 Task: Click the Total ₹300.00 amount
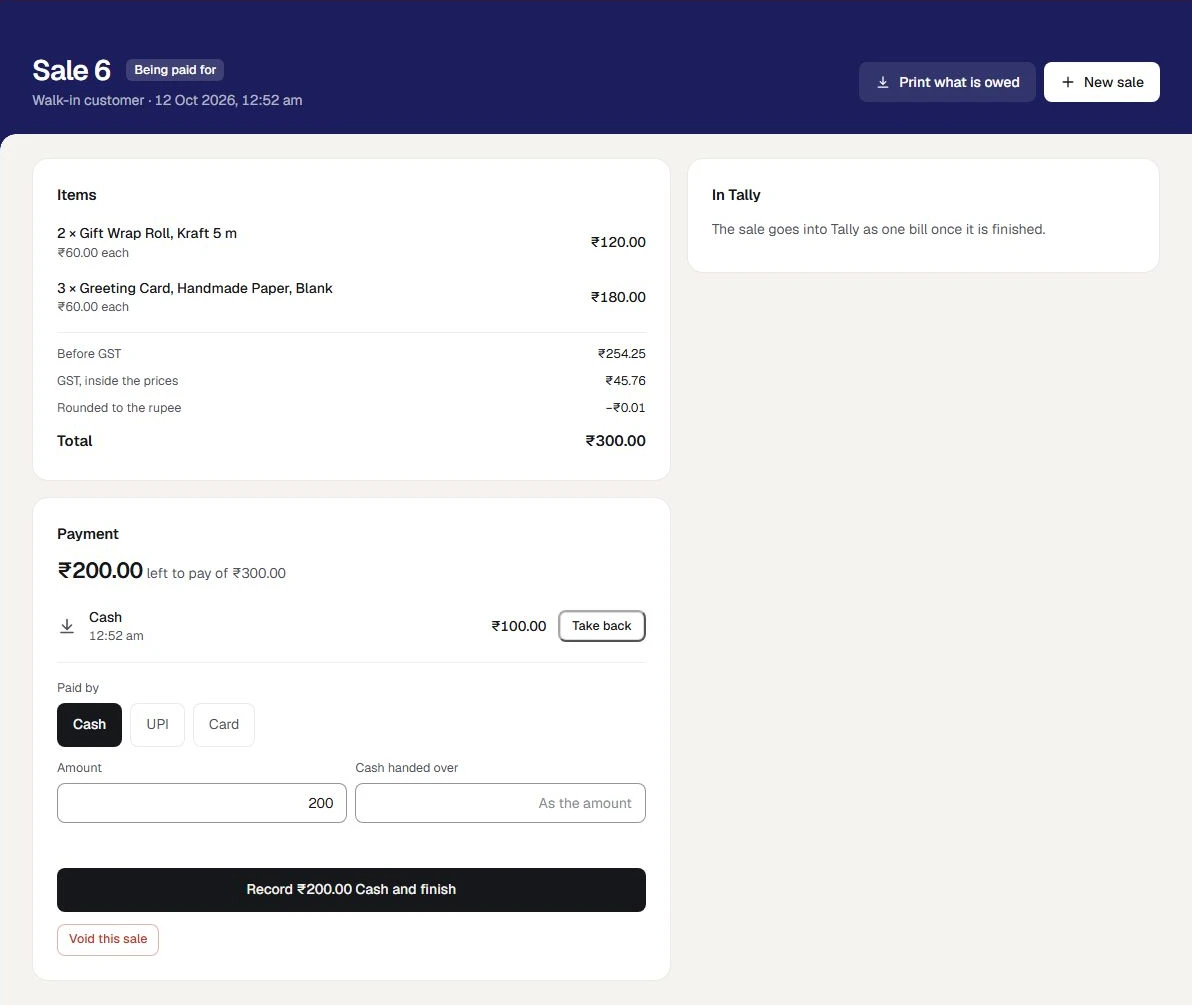click(x=615, y=441)
